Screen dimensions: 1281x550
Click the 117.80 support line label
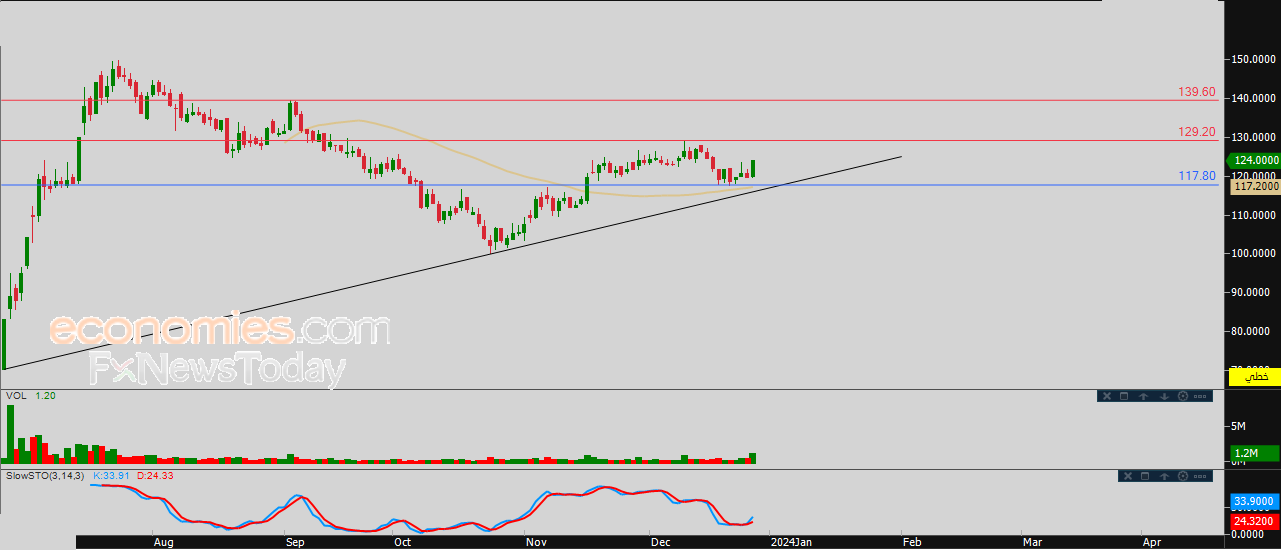[1197, 176]
